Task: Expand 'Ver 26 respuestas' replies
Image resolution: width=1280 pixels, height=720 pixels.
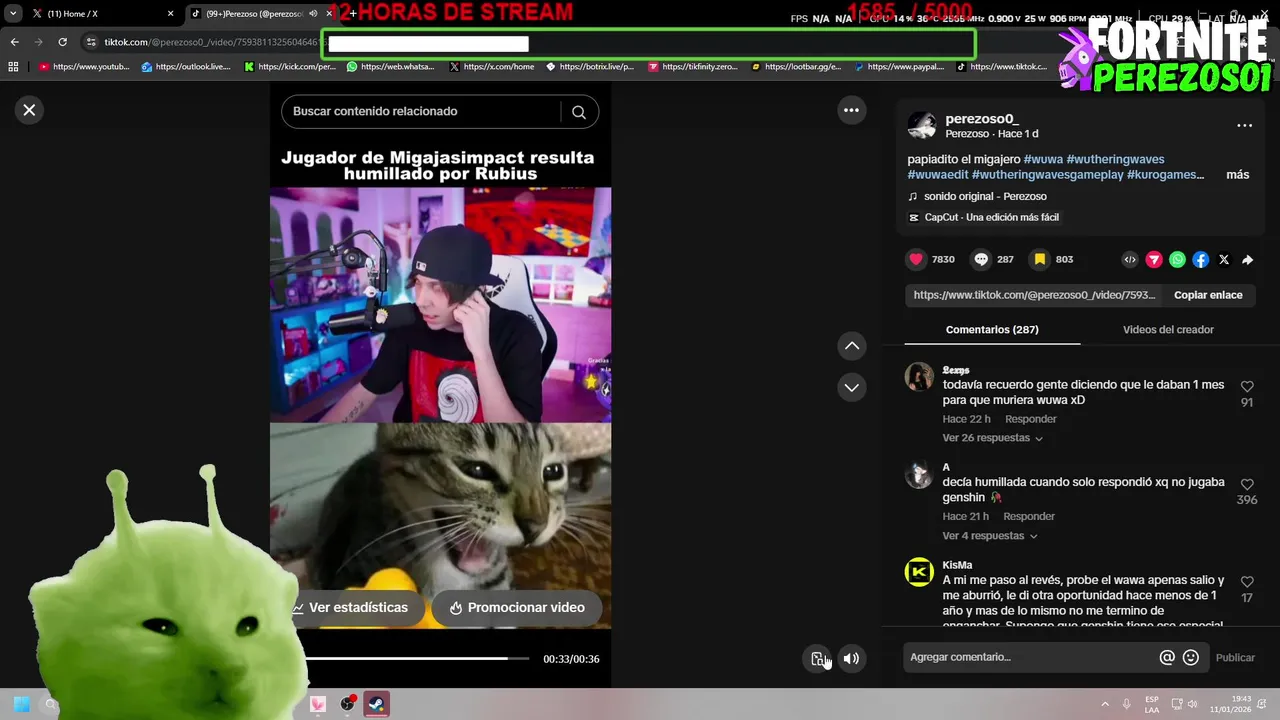Action: coord(992,438)
